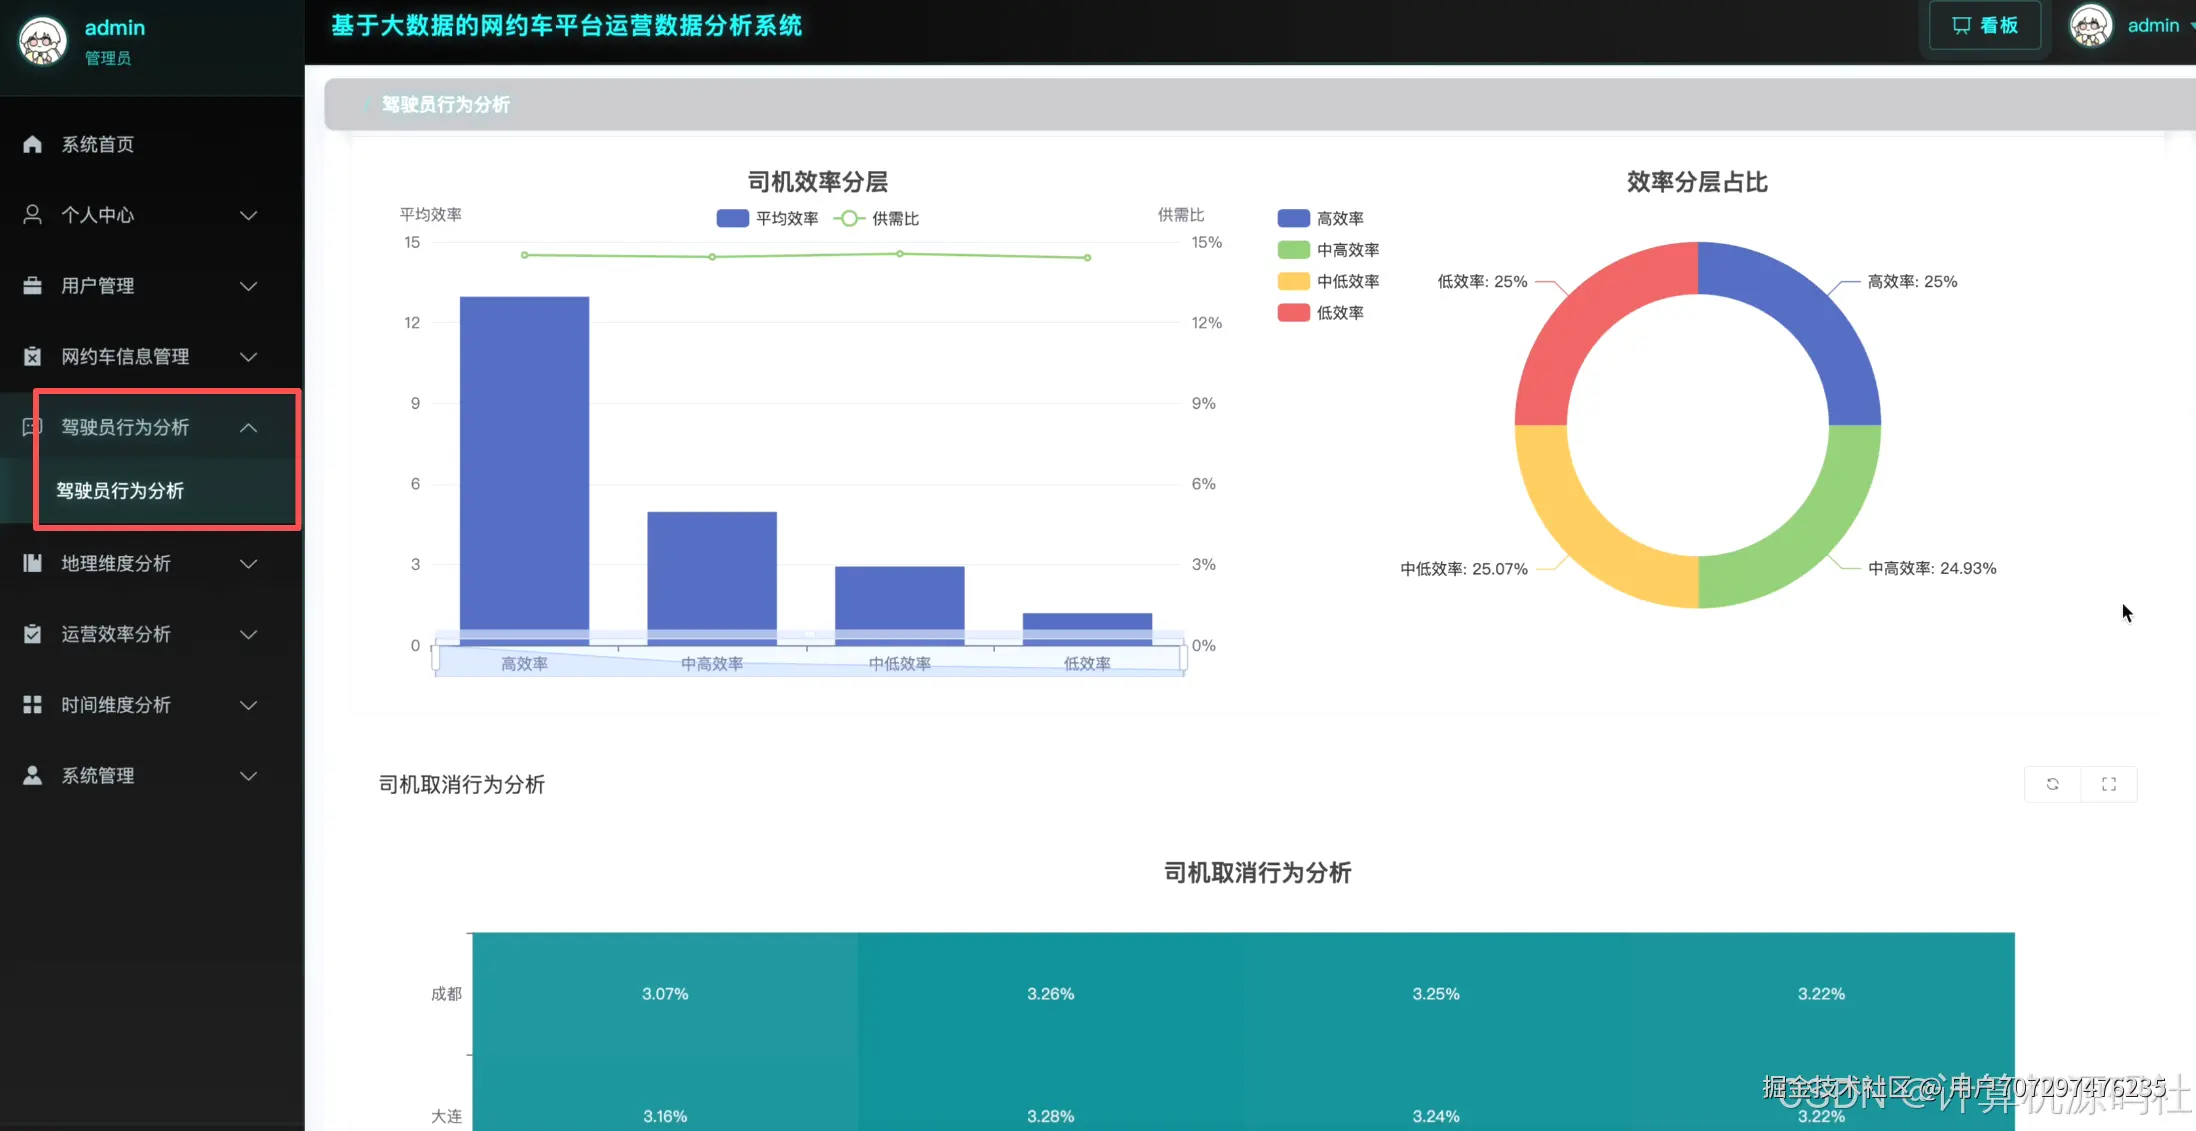Click the 地理维度分析 sidebar icon
This screenshot has height=1131, width=2196.
pyautogui.click(x=32, y=564)
